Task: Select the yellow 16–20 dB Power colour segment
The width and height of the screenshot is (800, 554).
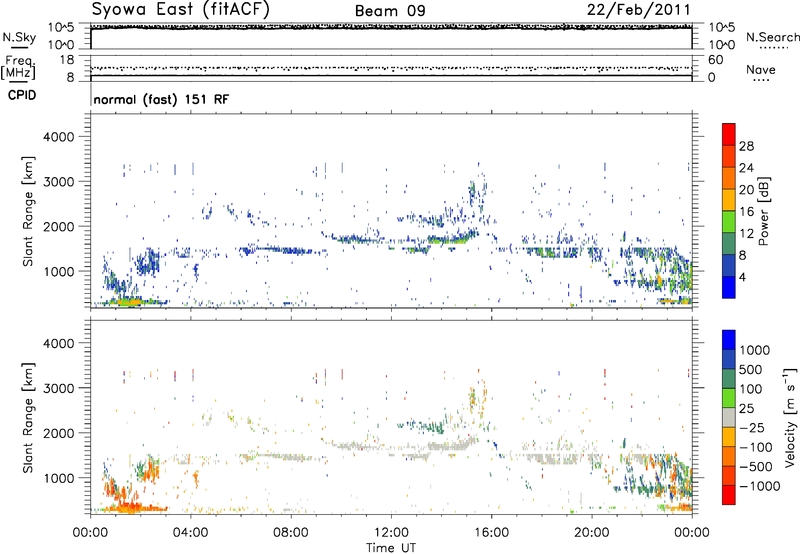Action: click(729, 200)
